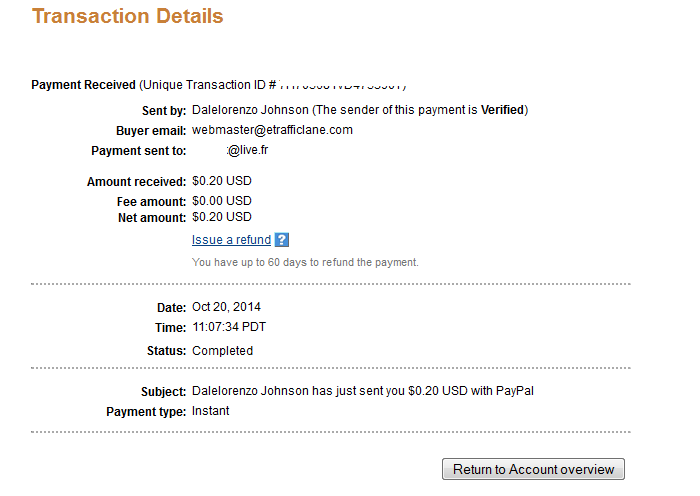Viewport: 700px width, 496px height.
Task: Open the Issue a refund link
Action: pyautogui.click(x=231, y=240)
